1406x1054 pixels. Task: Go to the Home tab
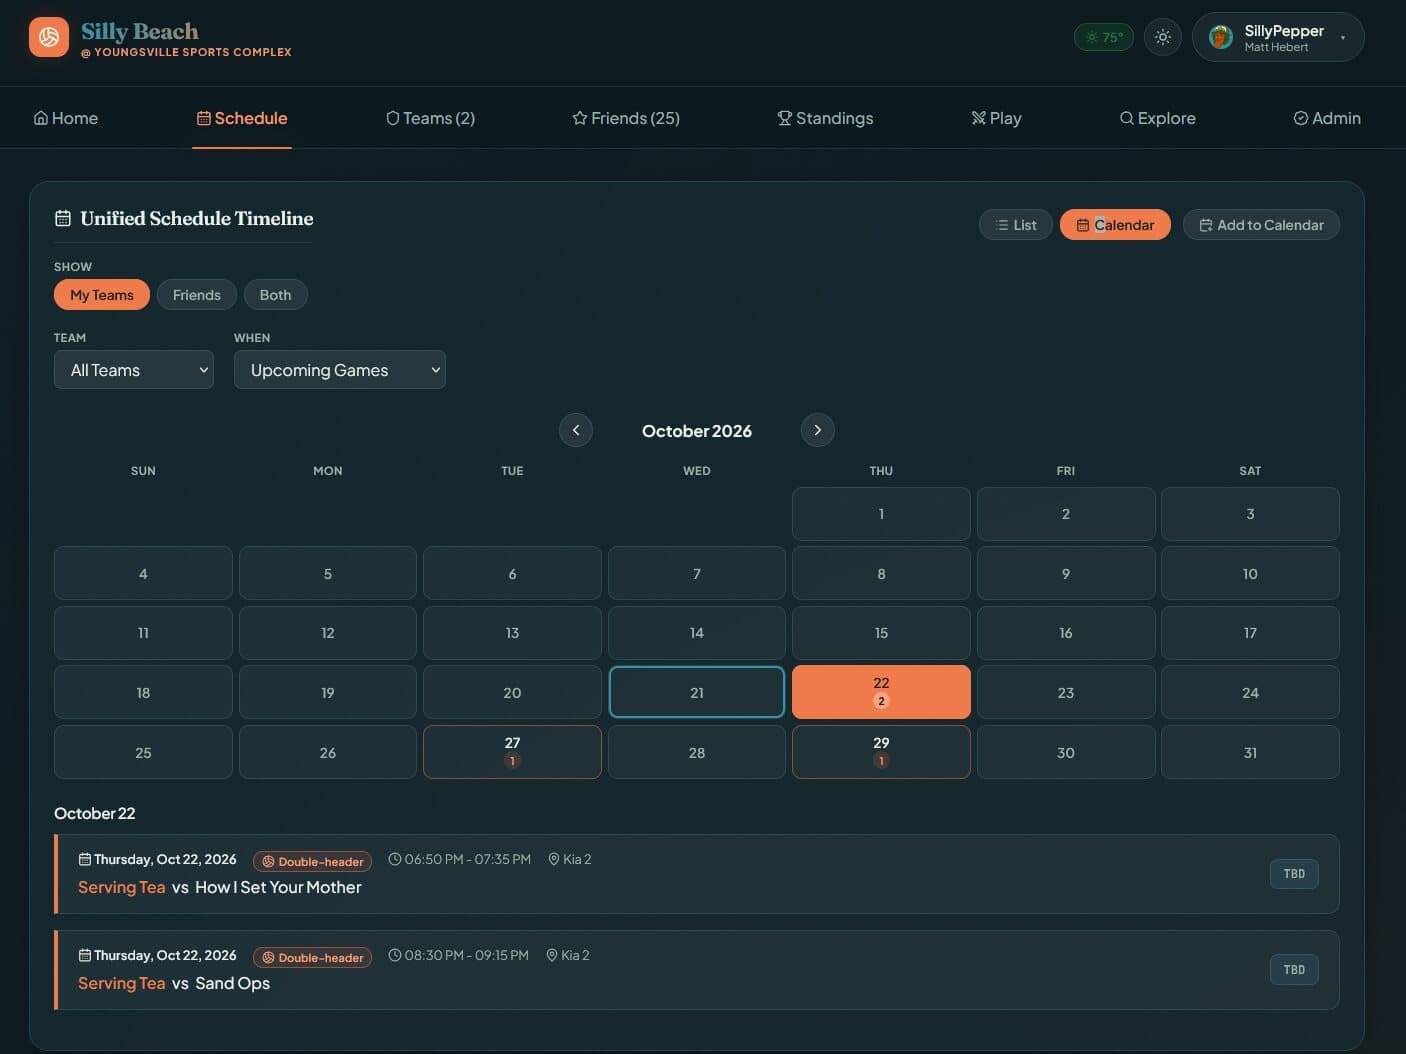[x=66, y=118]
